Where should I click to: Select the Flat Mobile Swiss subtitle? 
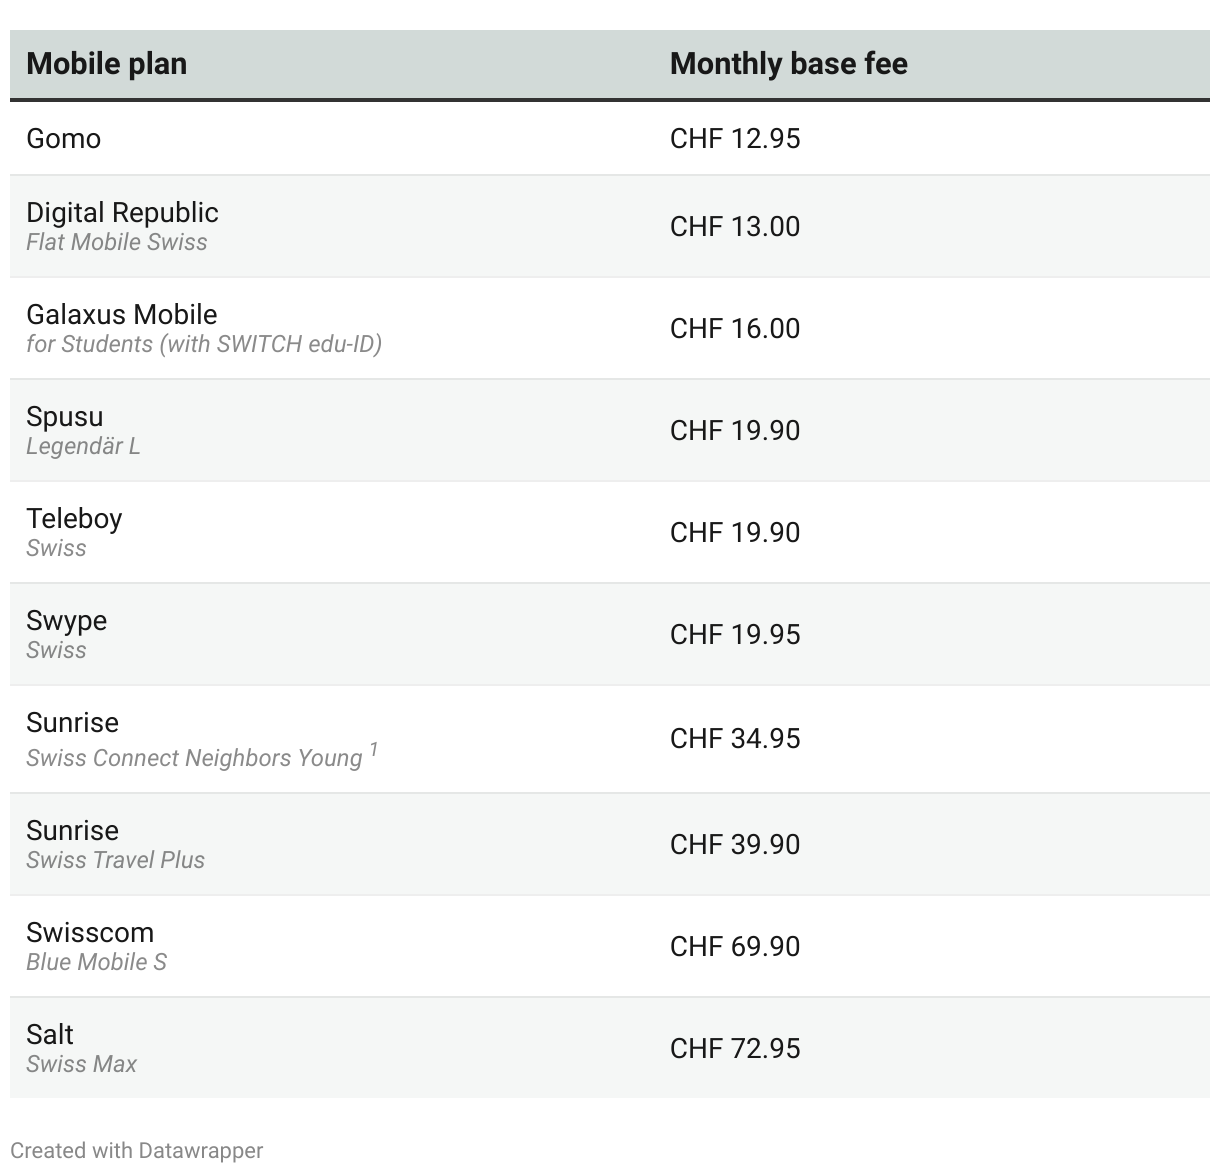coord(116,242)
